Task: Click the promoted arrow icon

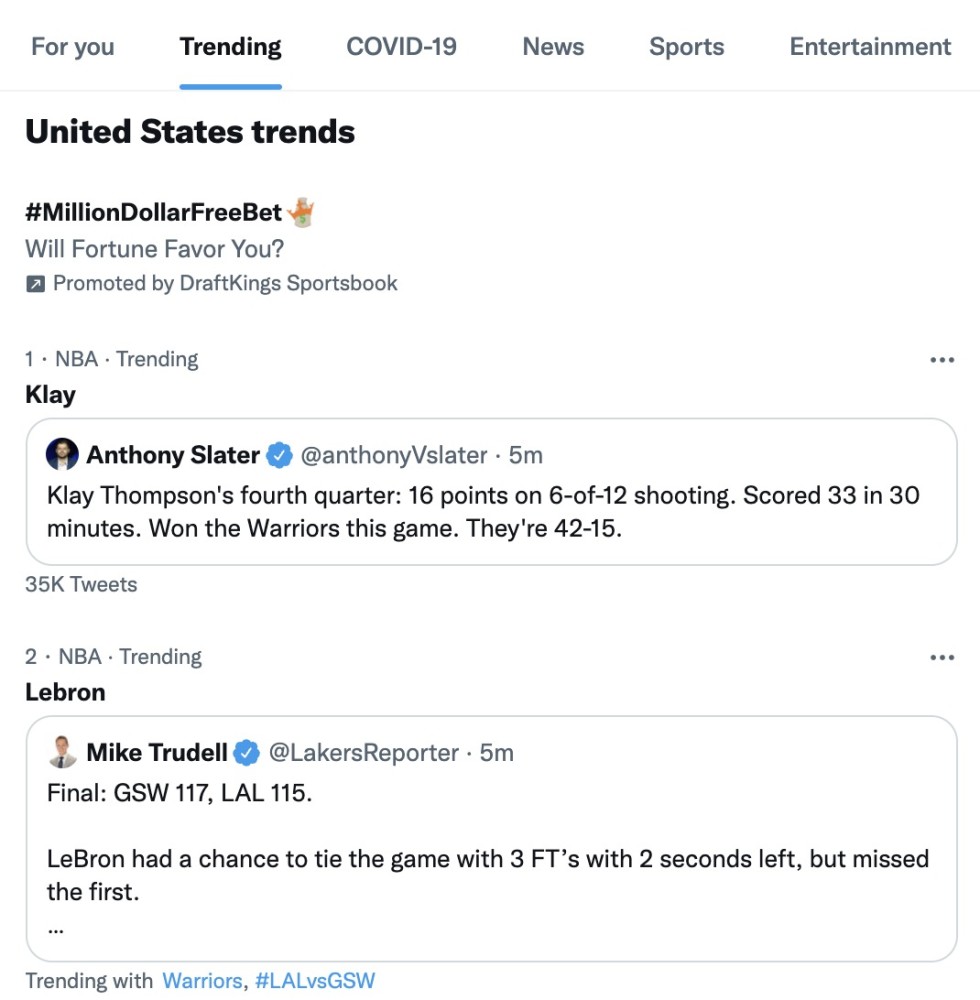Action: click(x=35, y=284)
